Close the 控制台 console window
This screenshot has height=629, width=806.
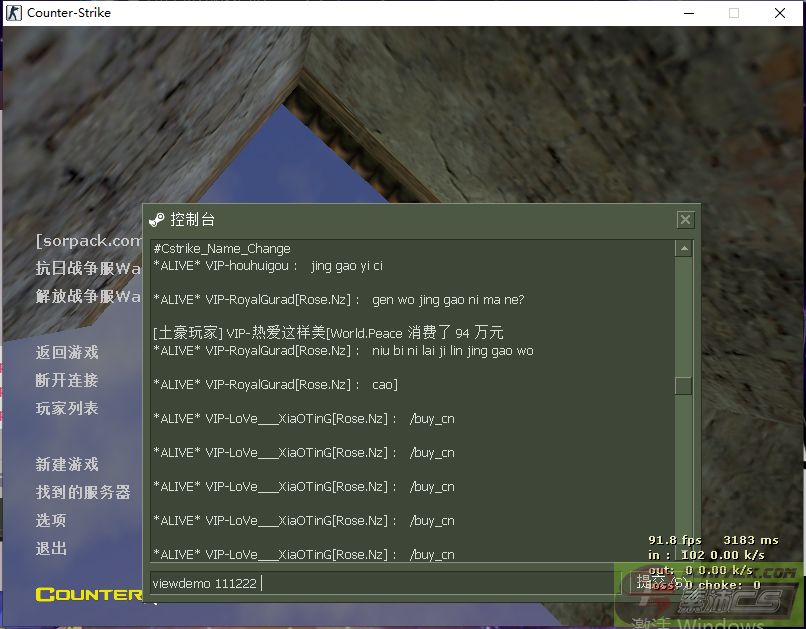685,220
